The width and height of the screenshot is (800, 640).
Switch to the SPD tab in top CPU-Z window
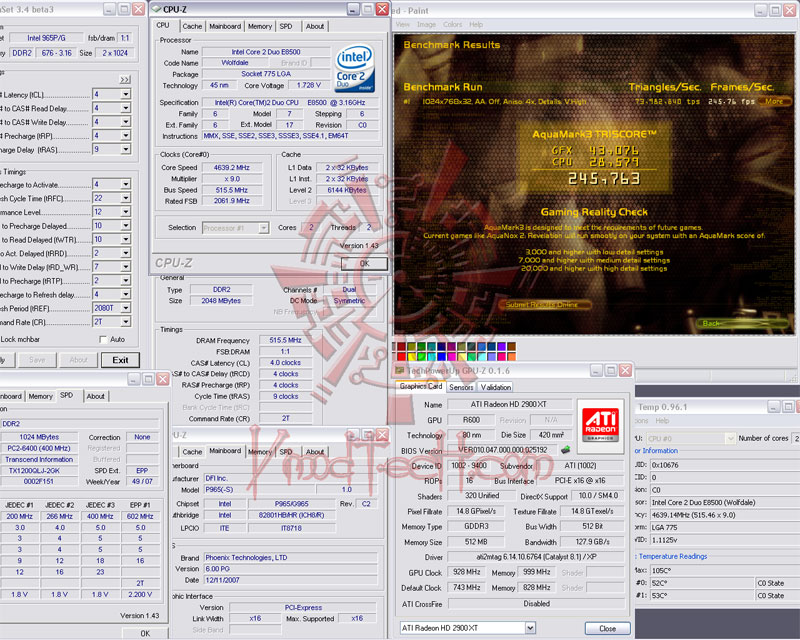pos(286,27)
